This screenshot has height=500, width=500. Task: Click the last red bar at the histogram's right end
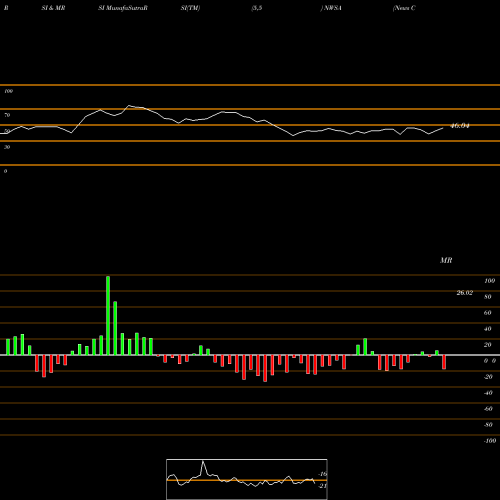point(444,362)
